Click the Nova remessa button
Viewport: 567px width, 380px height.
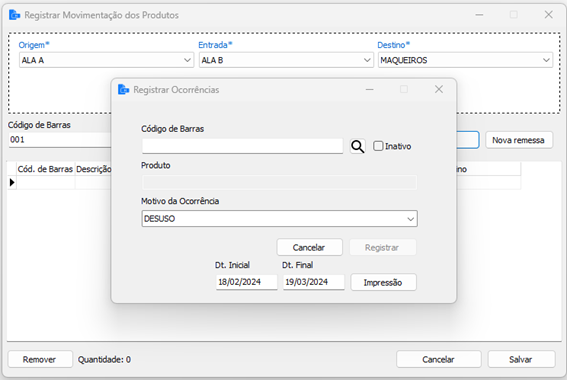519,140
